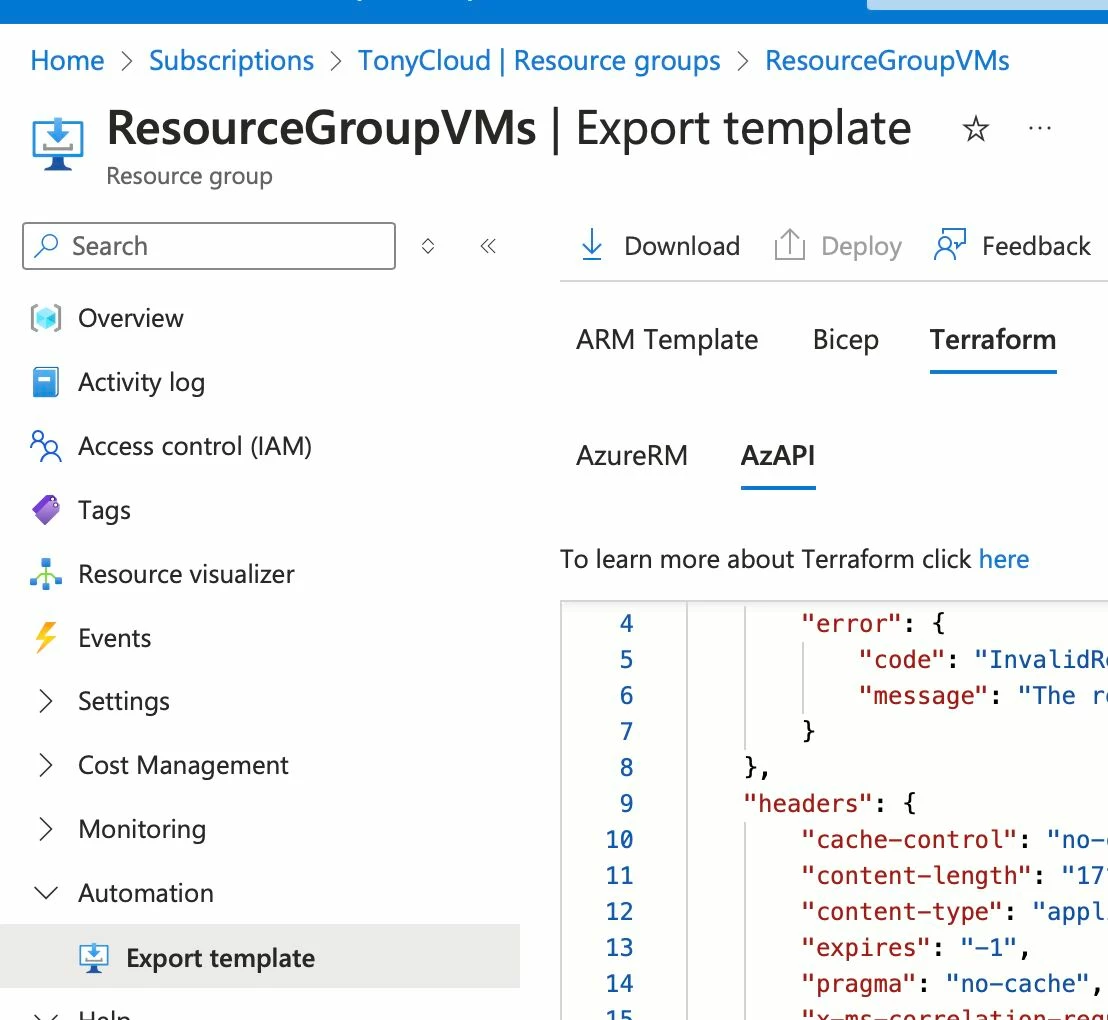Open Overview in the sidebar

pyautogui.click(x=131, y=318)
